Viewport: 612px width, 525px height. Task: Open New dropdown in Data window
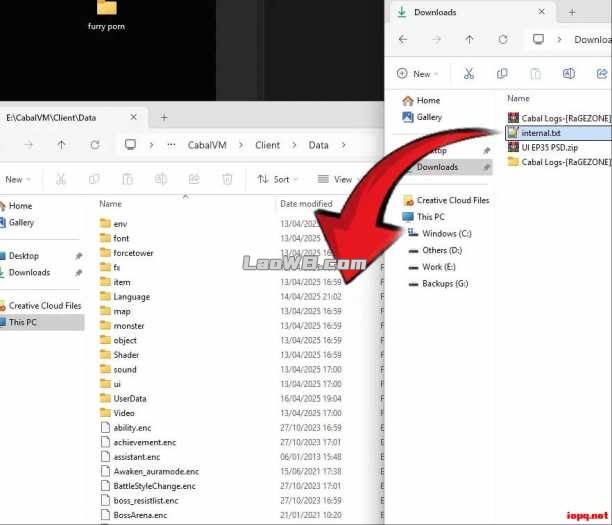(x=16, y=180)
